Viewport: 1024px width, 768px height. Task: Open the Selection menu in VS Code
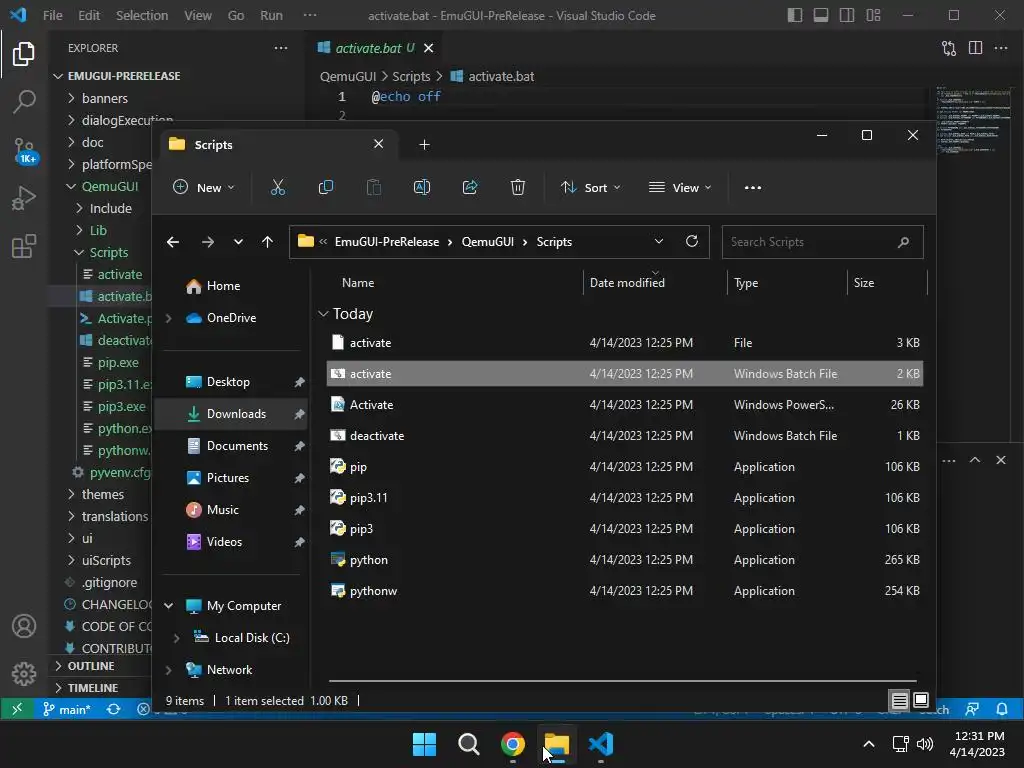[x=142, y=15]
